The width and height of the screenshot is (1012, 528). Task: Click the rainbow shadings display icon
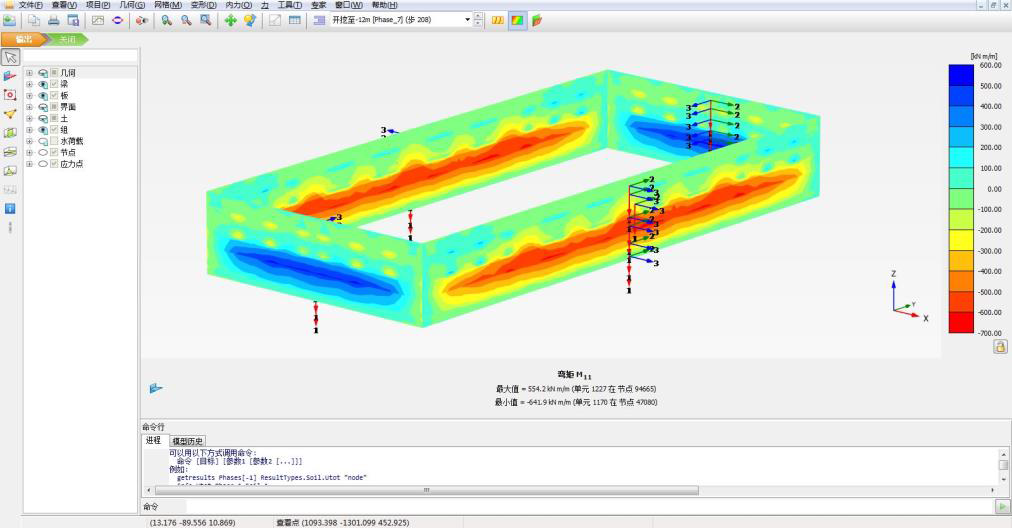pyautogui.click(x=518, y=20)
